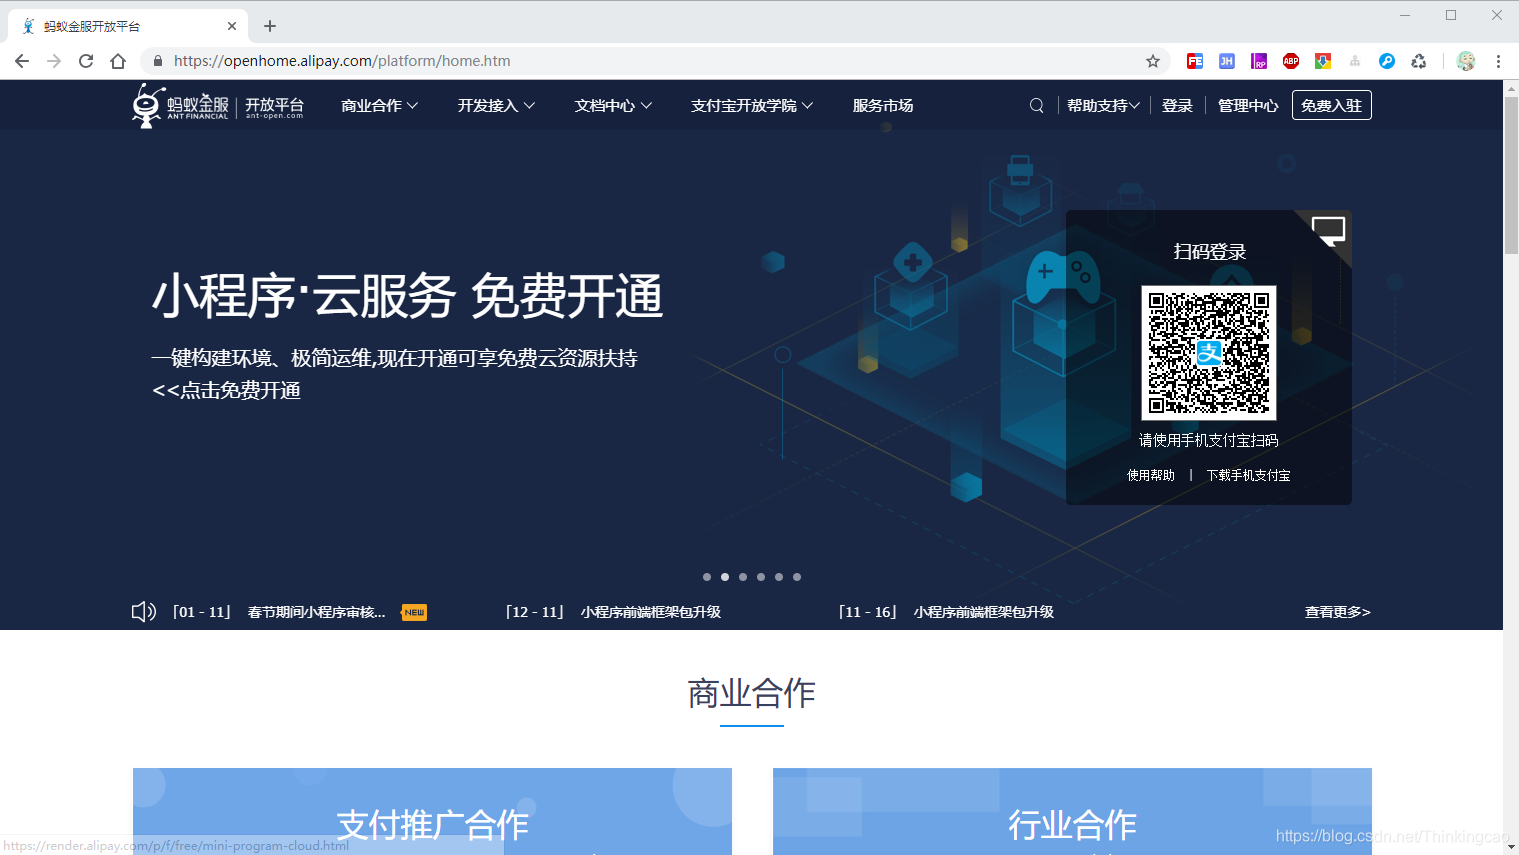This screenshot has height=855, width=1519.
Task: Open the 服务市场 menu item
Action: coord(883,105)
